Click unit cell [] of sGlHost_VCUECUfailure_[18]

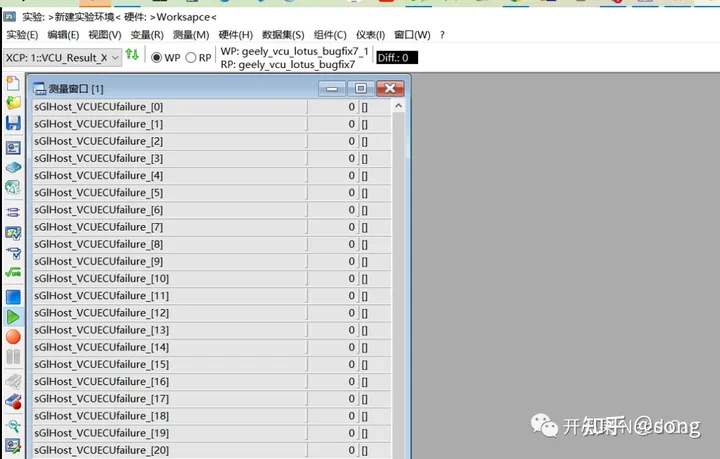tap(364, 416)
